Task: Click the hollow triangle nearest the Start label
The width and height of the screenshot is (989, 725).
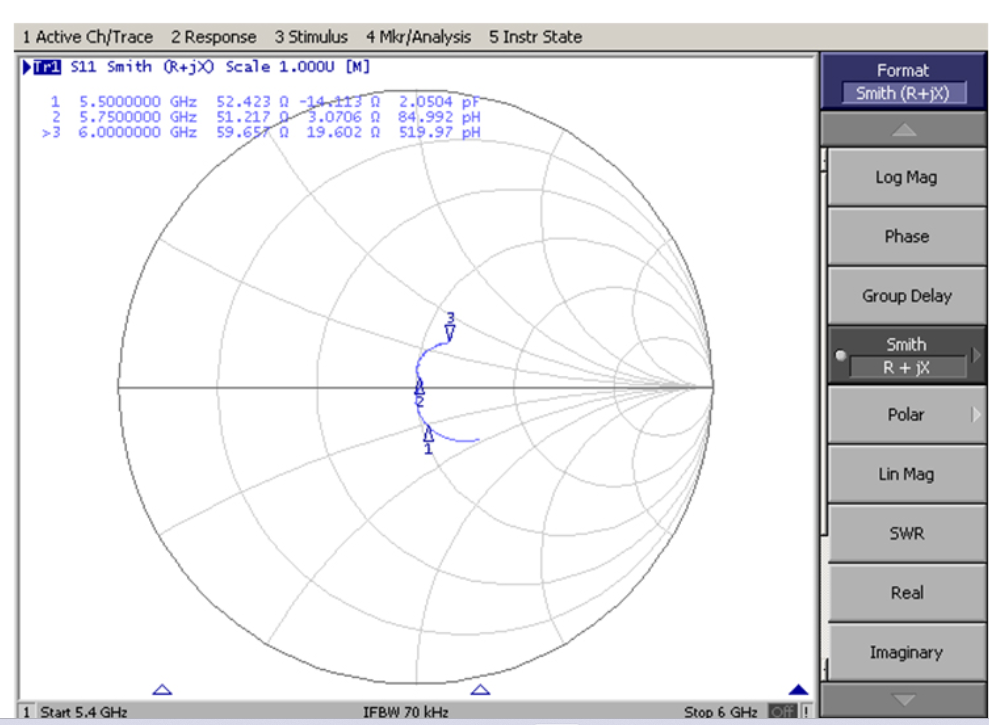Action: coord(162,690)
